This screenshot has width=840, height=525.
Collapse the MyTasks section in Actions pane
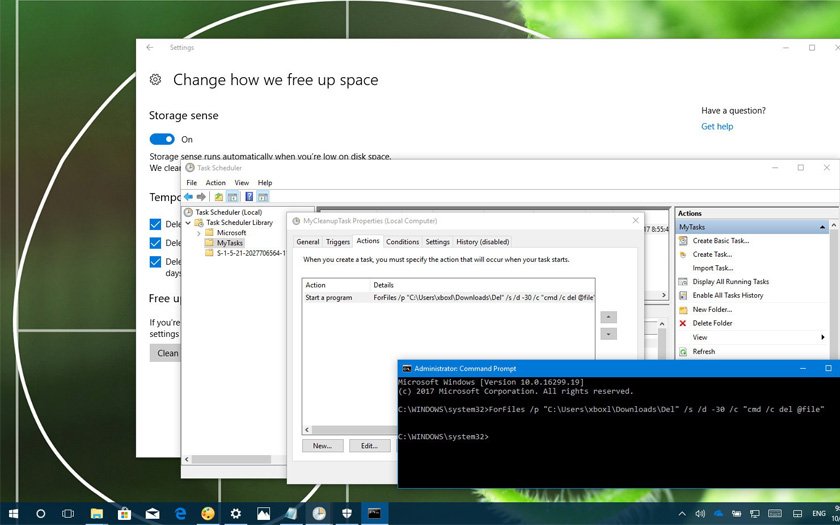point(824,228)
